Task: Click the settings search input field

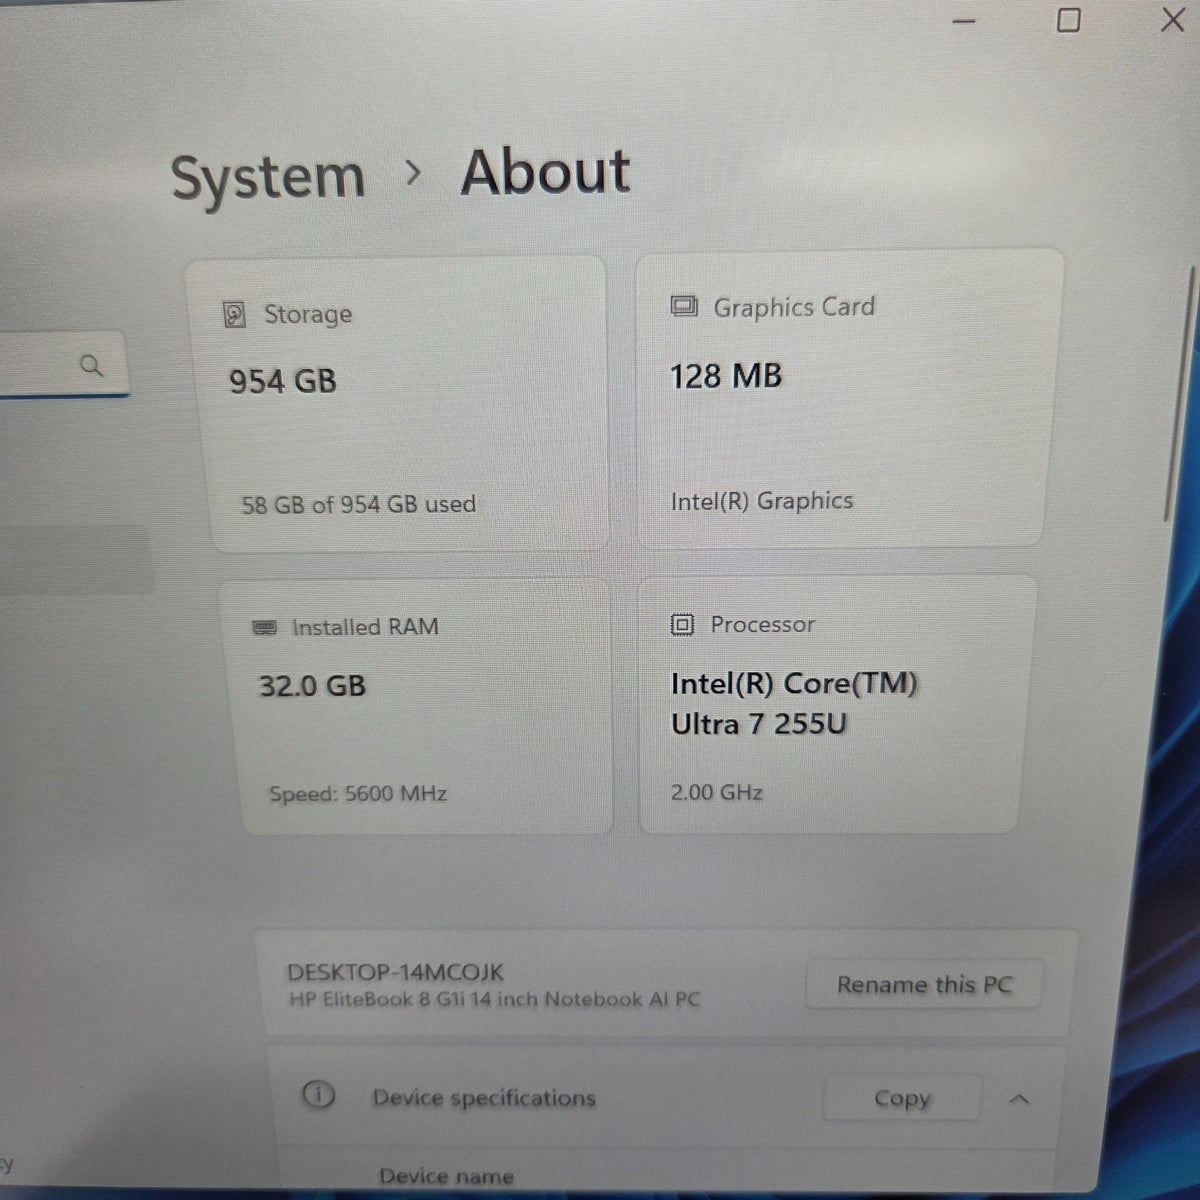Action: [x=64, y=365]
